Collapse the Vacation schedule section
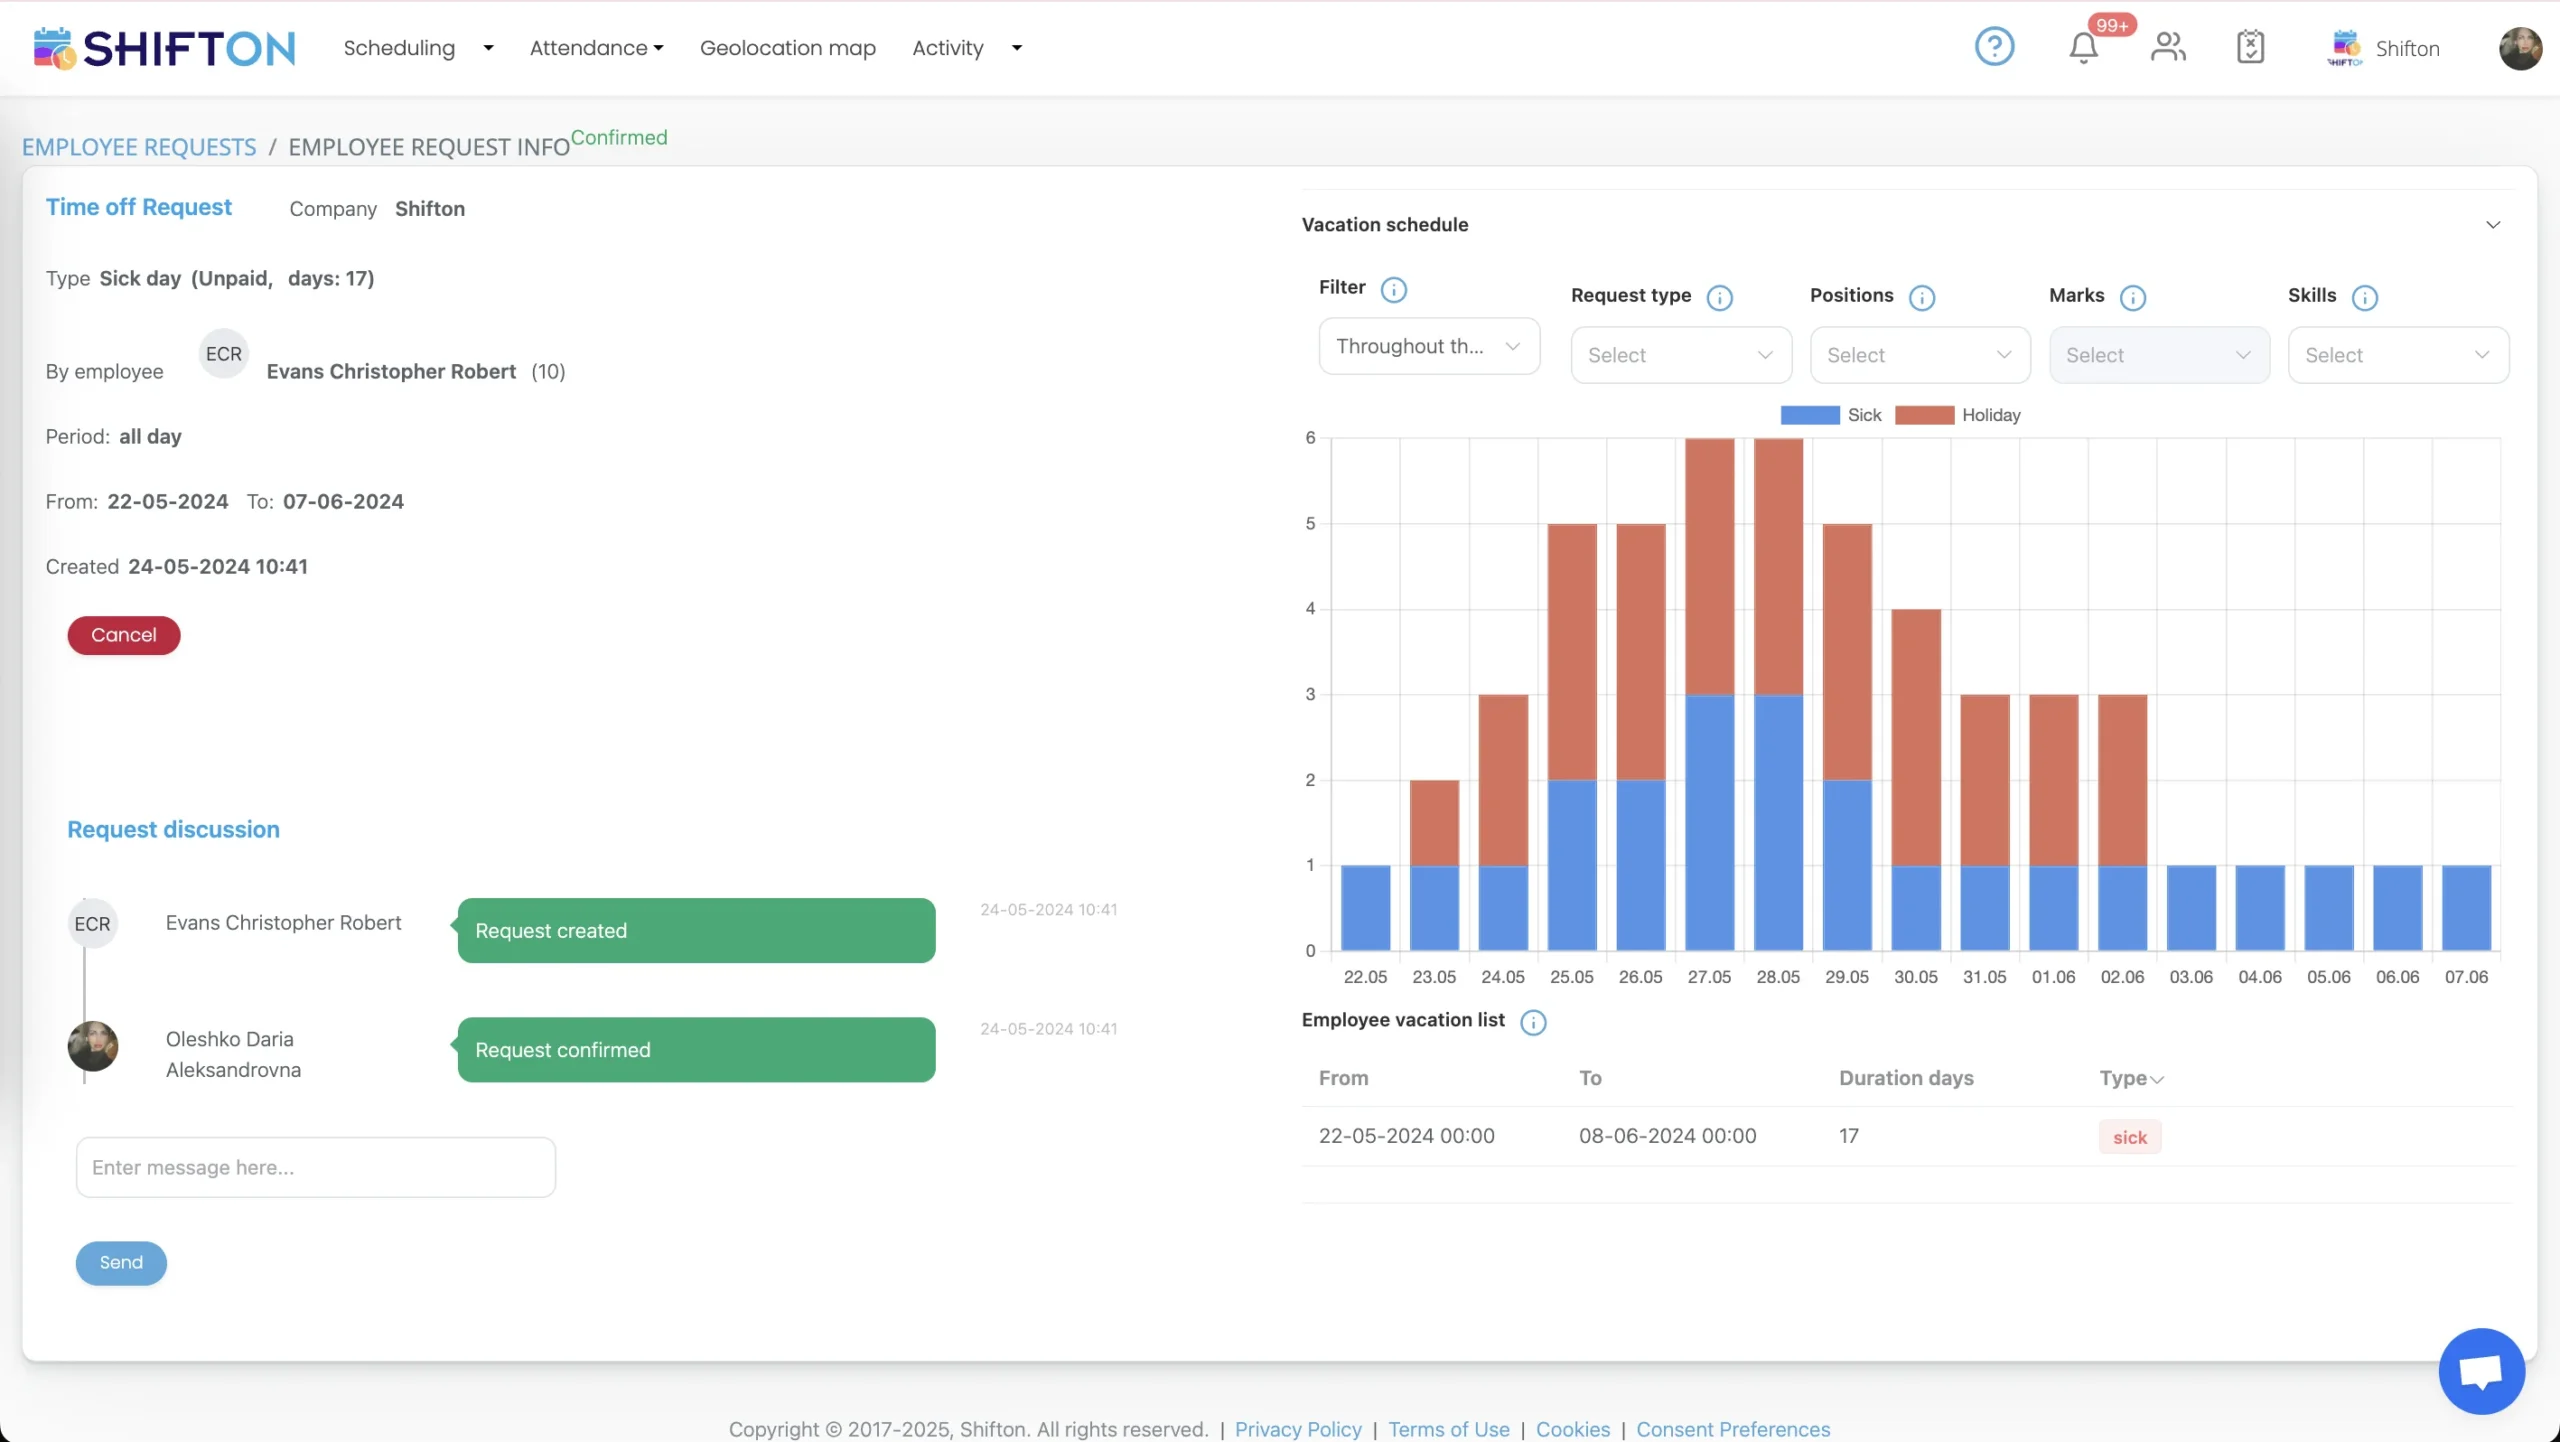This screenshot has height=1442, width=2560. click(2492, 225)
